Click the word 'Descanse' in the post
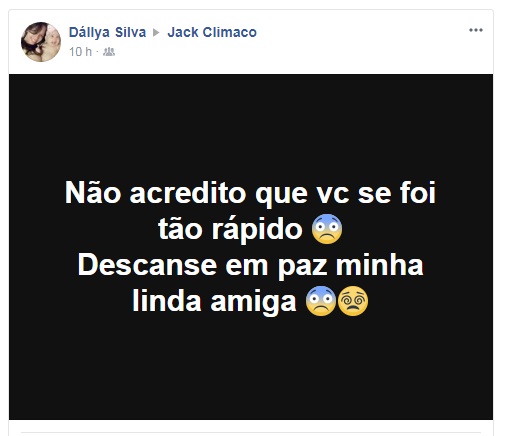The image size is (506, 436). 148,265
